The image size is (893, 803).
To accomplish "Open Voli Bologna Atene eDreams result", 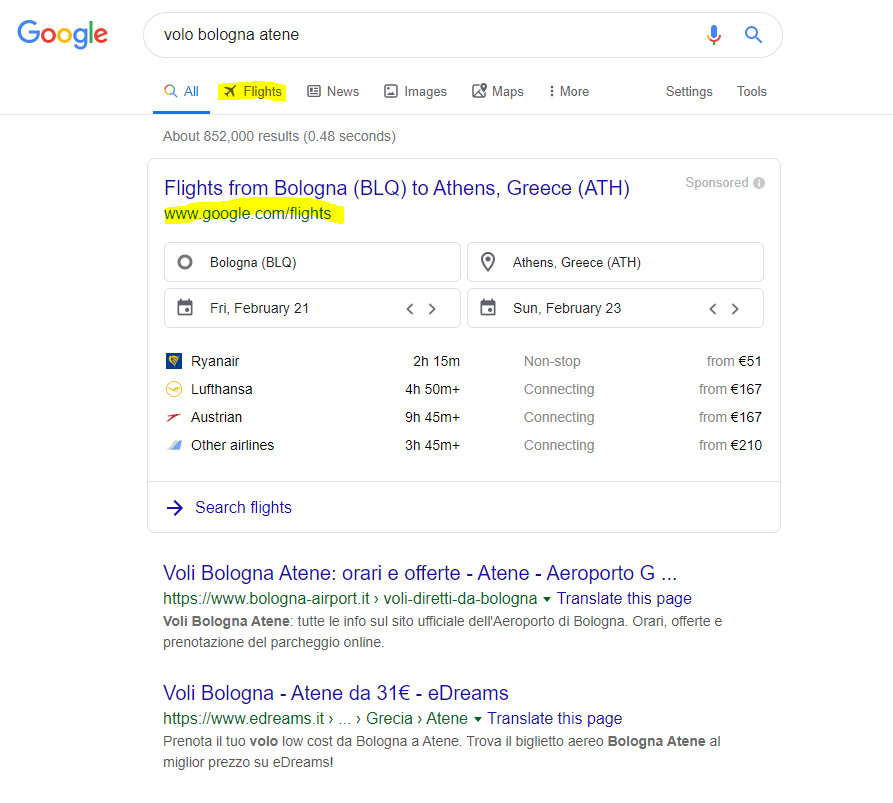I will point(335,693).
